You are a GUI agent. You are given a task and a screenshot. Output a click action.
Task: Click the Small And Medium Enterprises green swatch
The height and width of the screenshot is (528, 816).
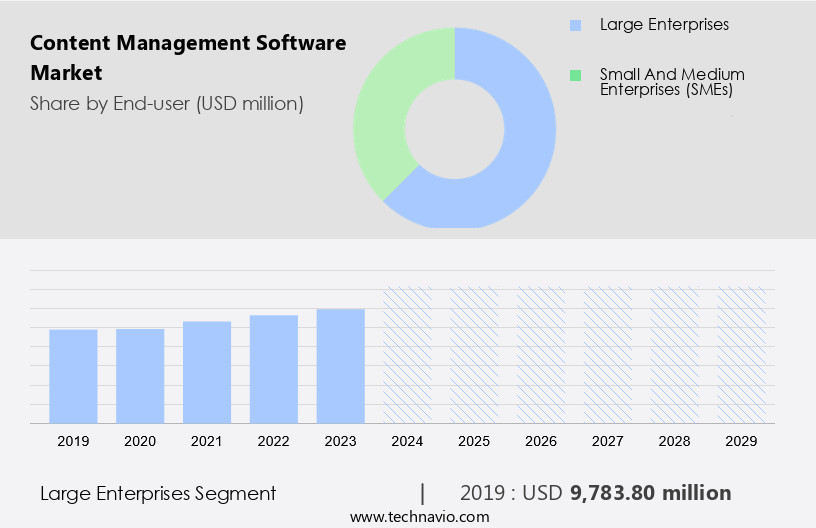574,75
